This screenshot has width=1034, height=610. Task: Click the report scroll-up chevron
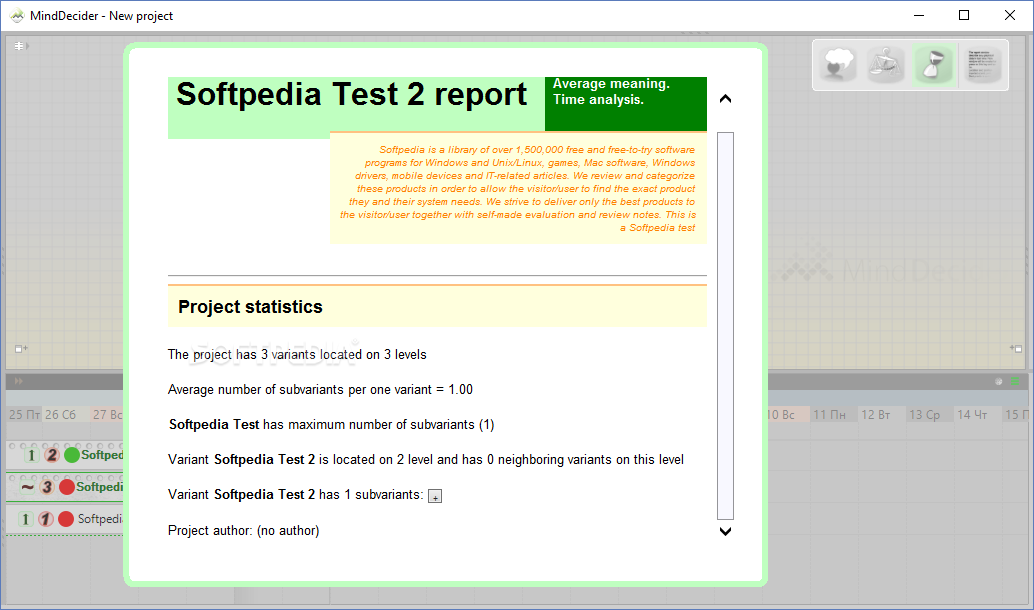click(725, 99)
